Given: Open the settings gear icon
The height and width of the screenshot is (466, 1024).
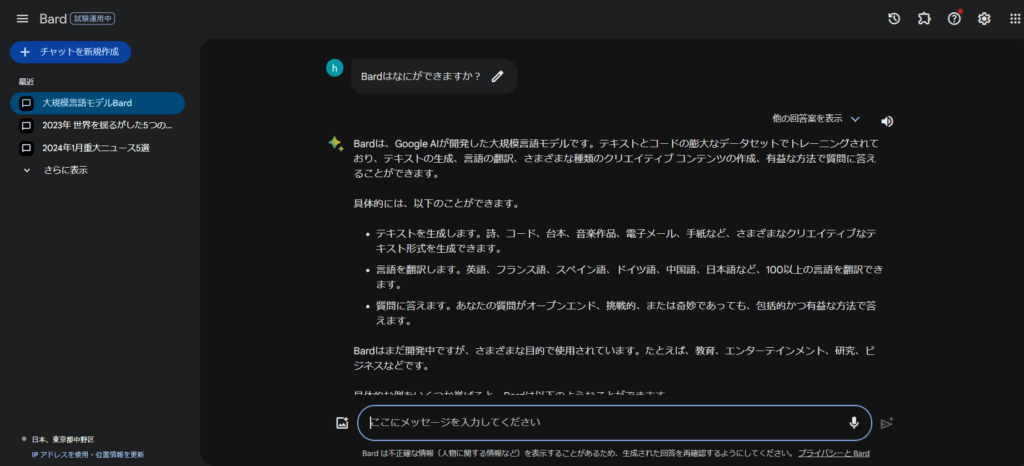Looking at the screenshot, I should [x=984, y=19].
